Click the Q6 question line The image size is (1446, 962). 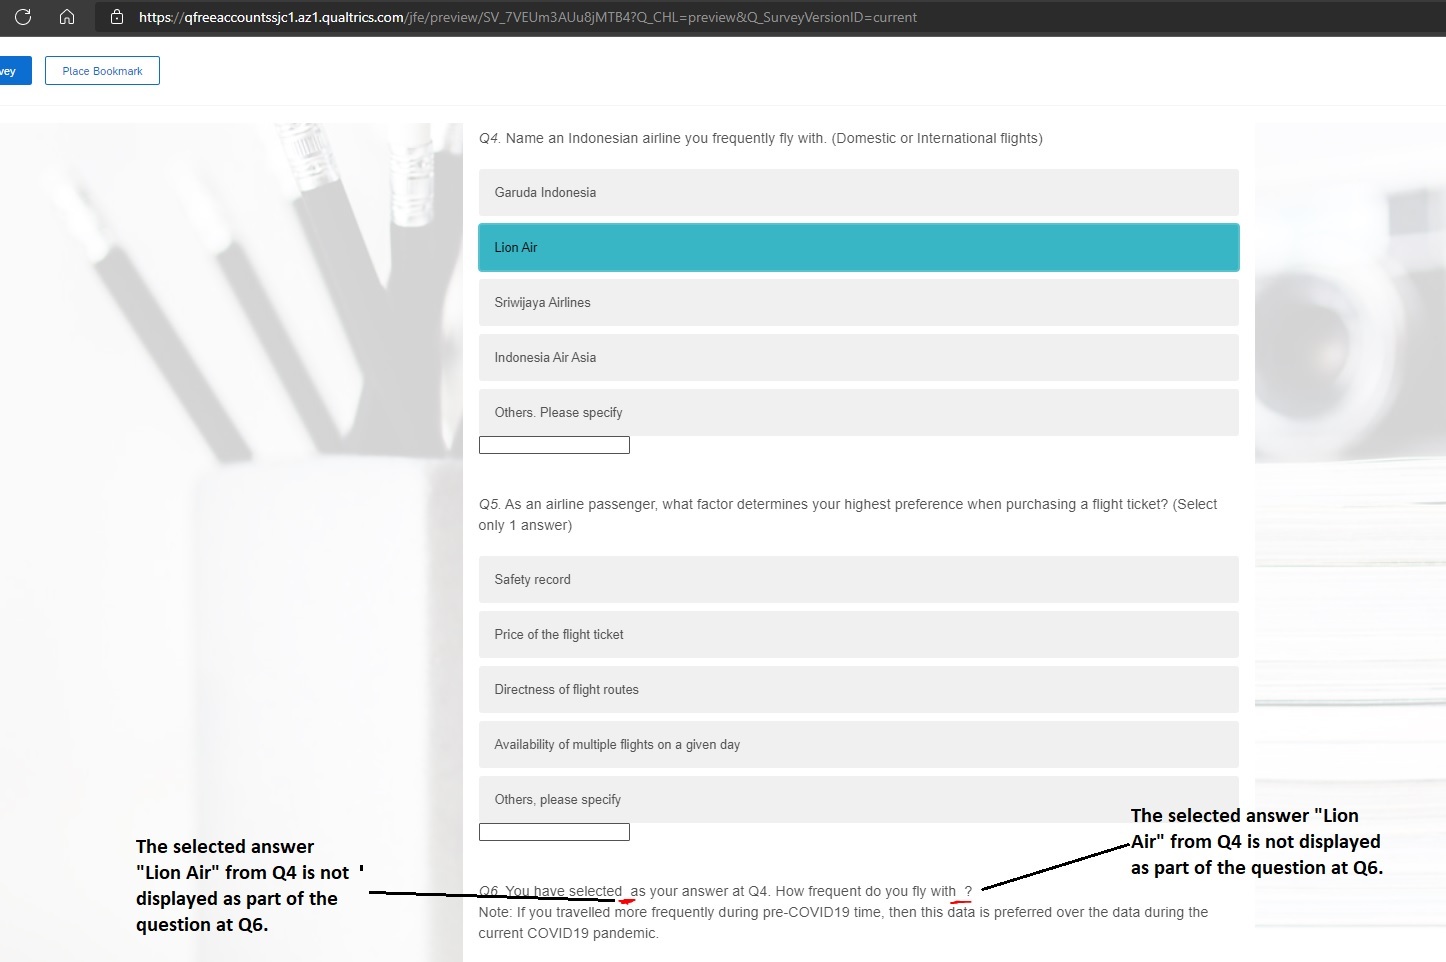point(725,891)
